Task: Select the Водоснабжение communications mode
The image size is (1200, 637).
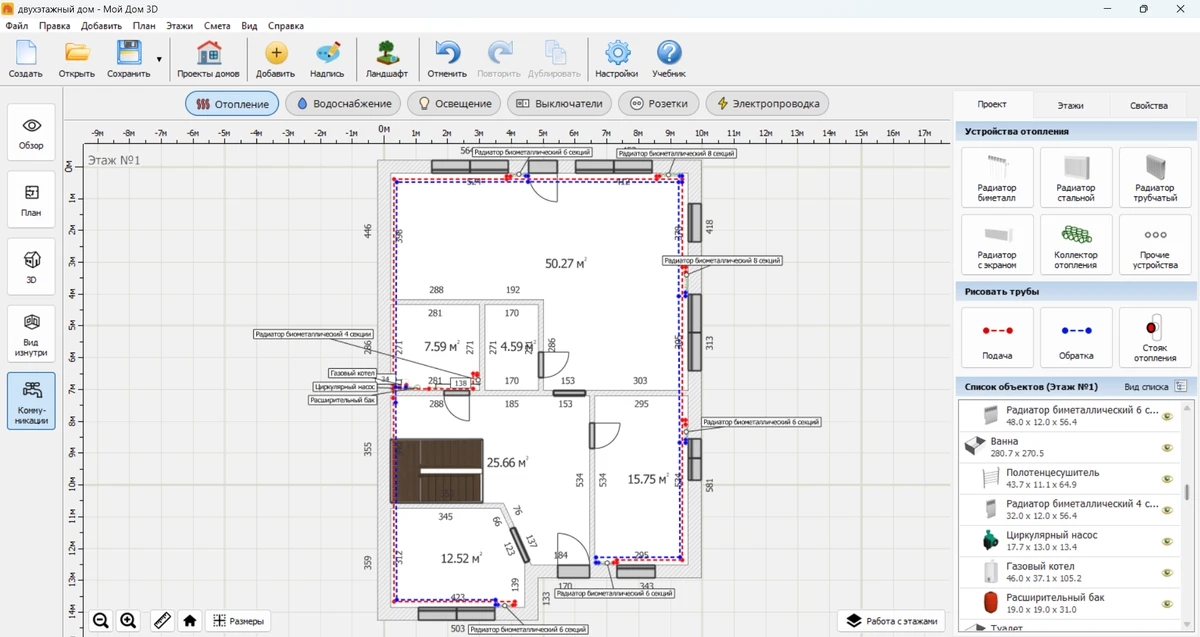Action: click(343, 103)
